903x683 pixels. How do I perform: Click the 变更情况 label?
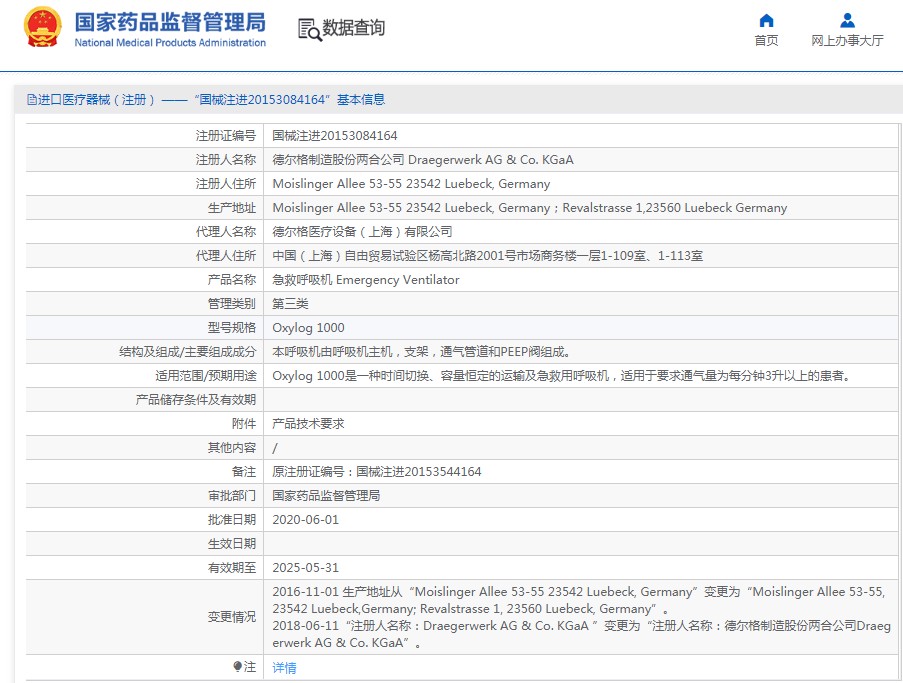232,617
